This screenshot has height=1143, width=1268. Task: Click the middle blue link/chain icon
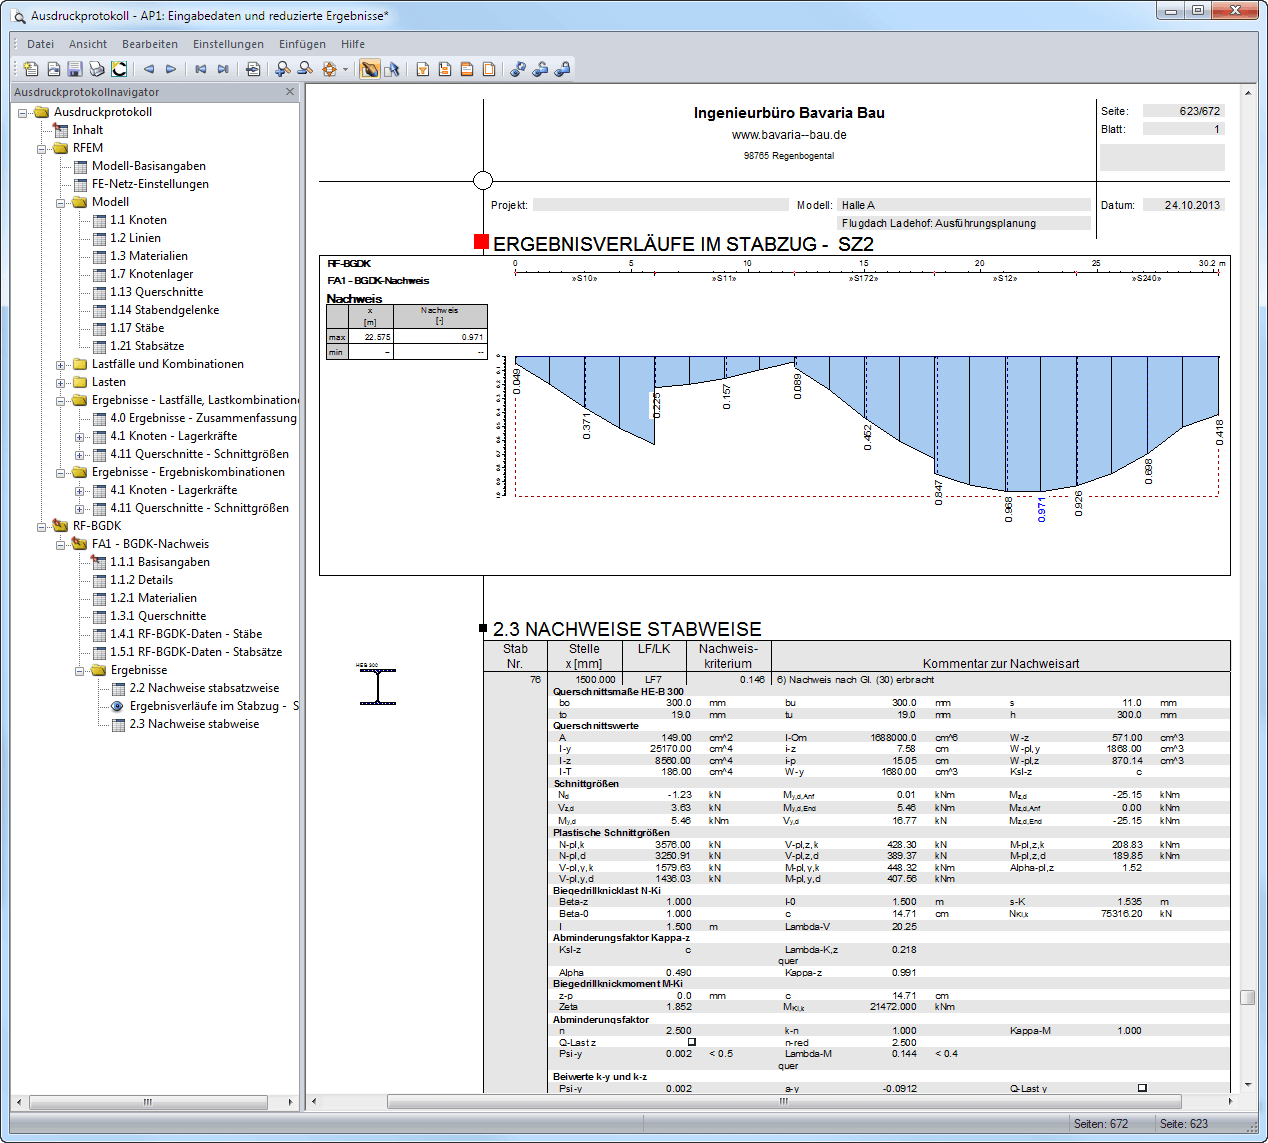pos(540,69)
